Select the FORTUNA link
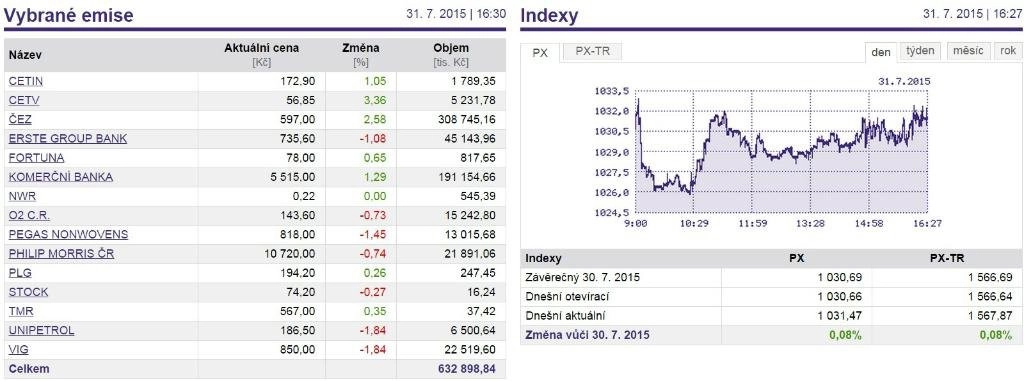Image resolution: width=1024 pixels, height=381 pixels. [x=37, y=157]
